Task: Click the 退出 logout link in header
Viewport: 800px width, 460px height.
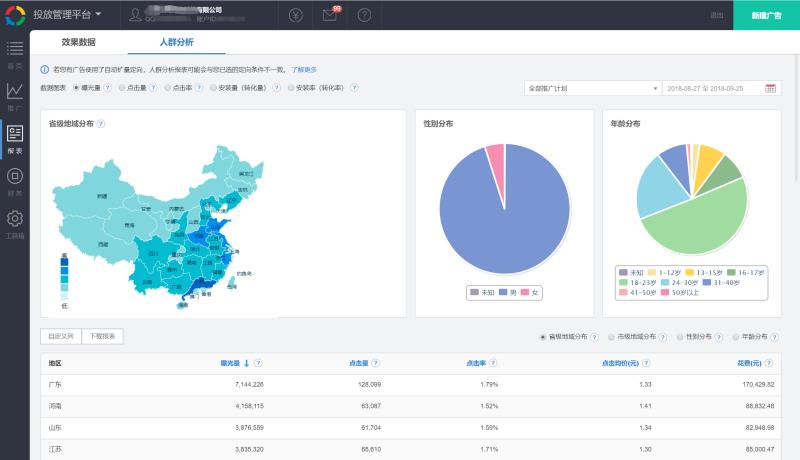Action: 717,15
